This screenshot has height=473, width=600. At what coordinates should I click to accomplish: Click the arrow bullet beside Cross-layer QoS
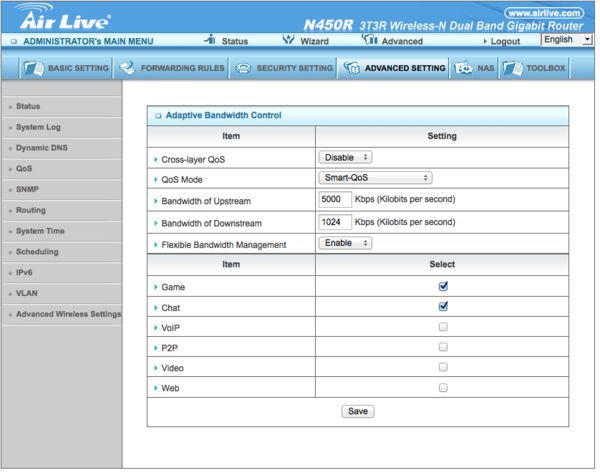pos(156,159)
